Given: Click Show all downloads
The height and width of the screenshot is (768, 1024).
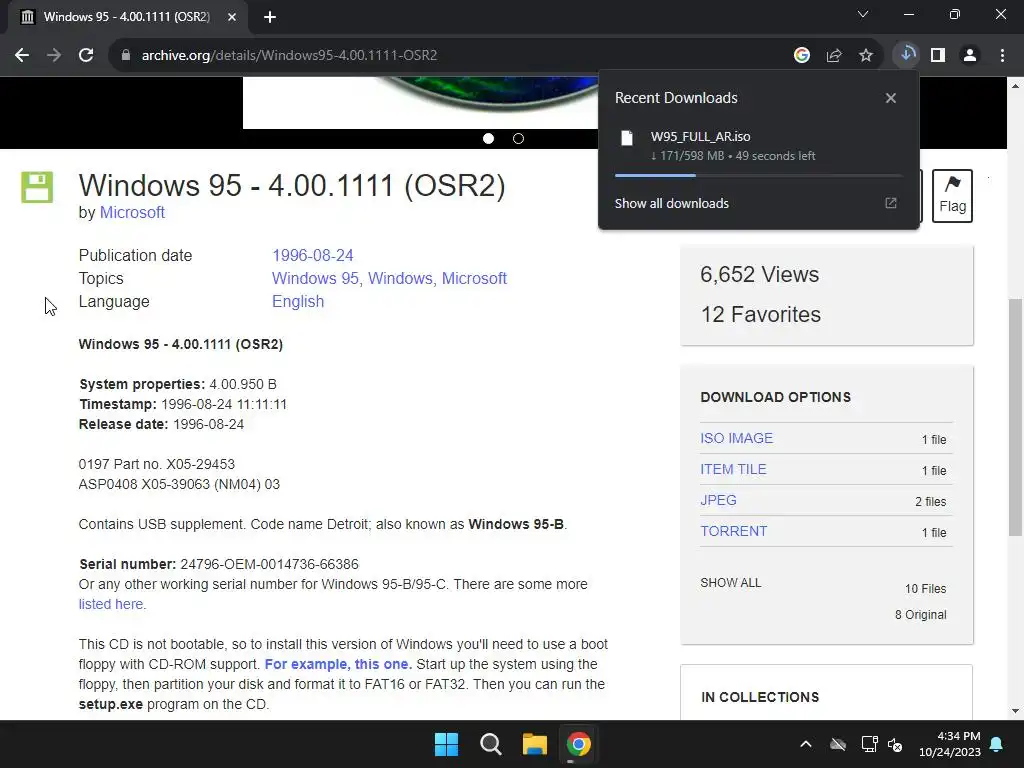Looking at the screenshot, I should [671, 203].
